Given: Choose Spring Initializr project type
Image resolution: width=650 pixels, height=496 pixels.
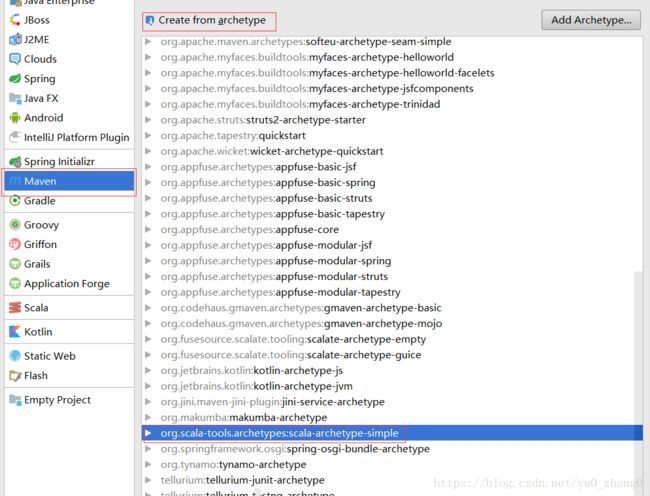Looking at the screenshot, I should 69,161.
